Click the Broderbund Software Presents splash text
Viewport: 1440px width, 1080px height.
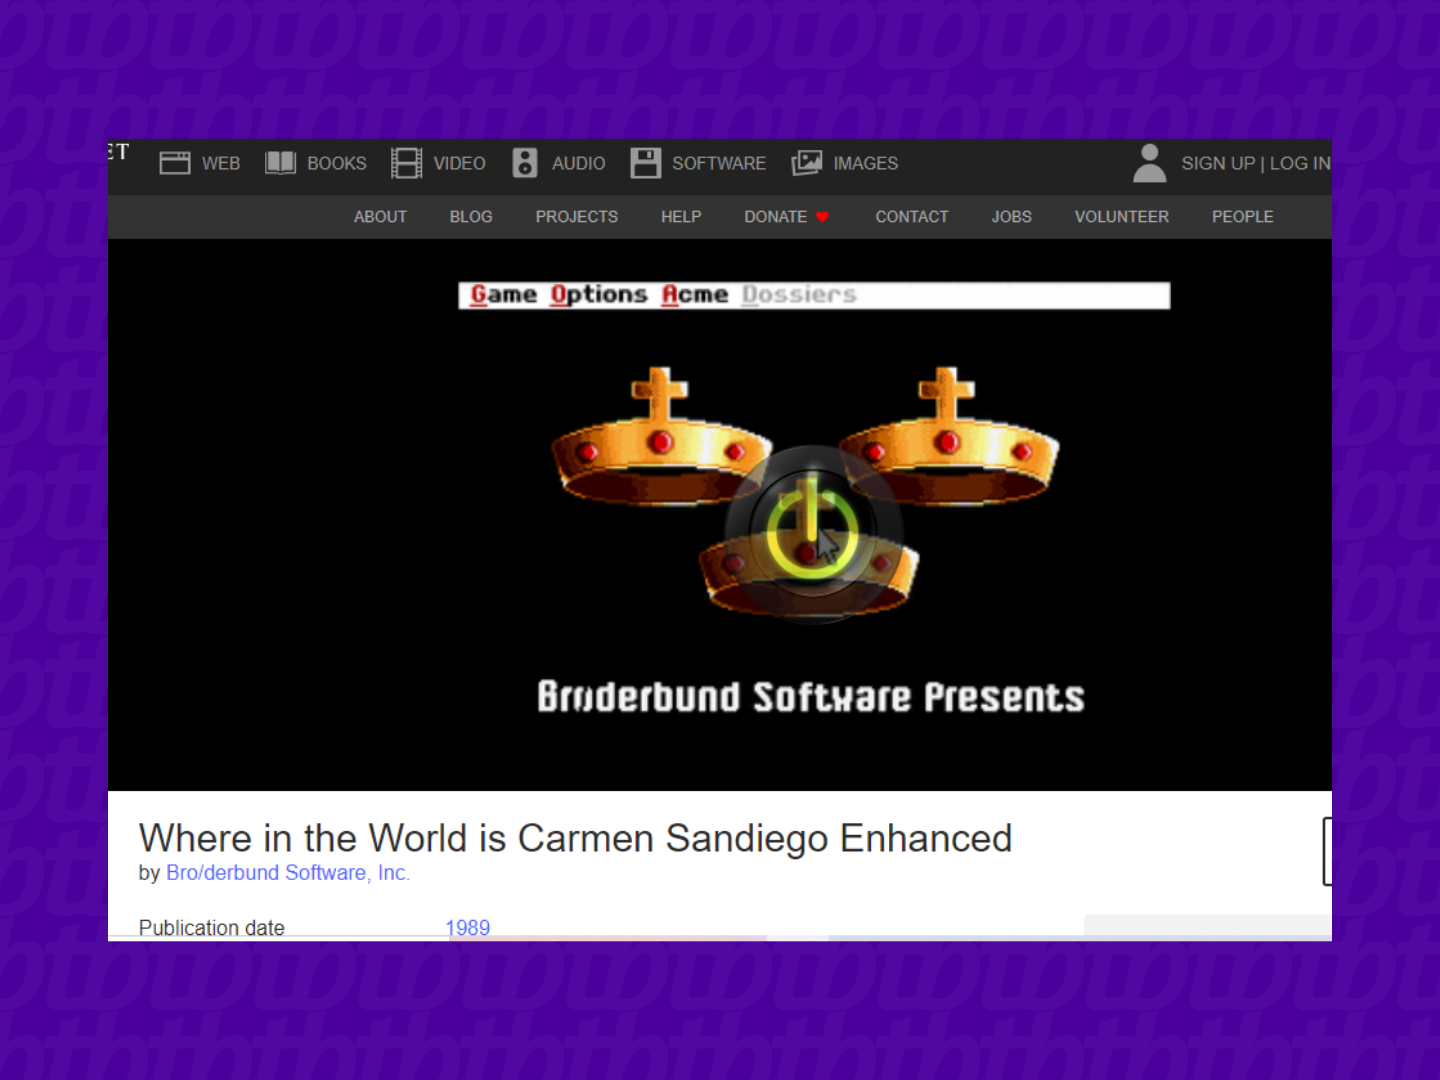[811, 697]
